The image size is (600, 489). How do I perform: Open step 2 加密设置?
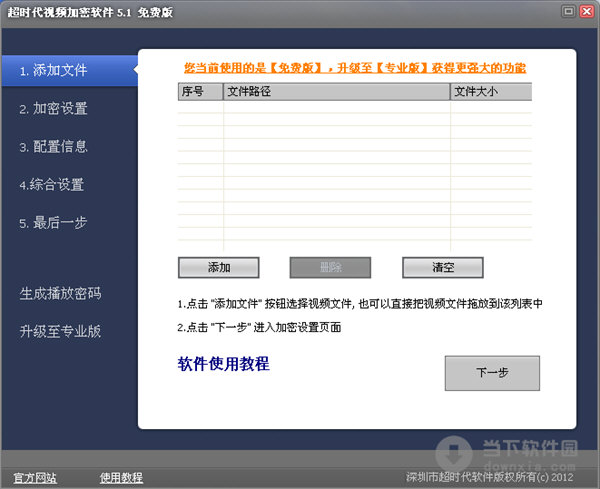54,109
